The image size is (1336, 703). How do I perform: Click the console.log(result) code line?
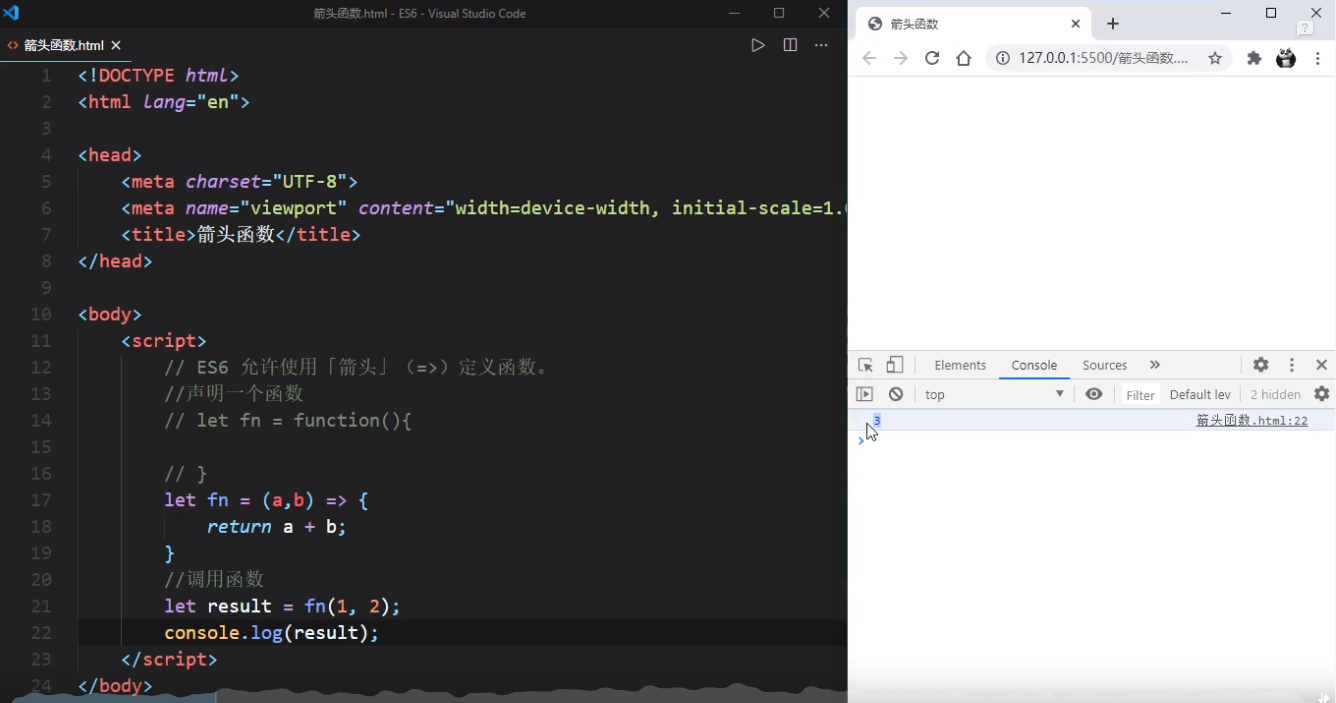point(272,633)
